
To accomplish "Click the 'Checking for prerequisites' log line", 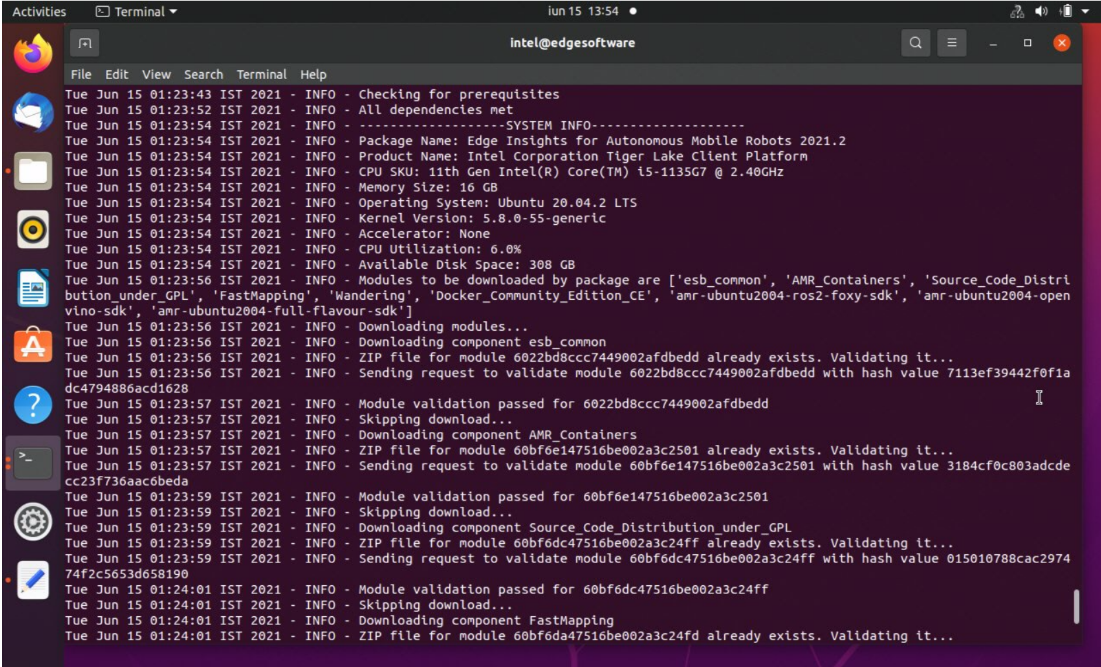I will (312, 94).
